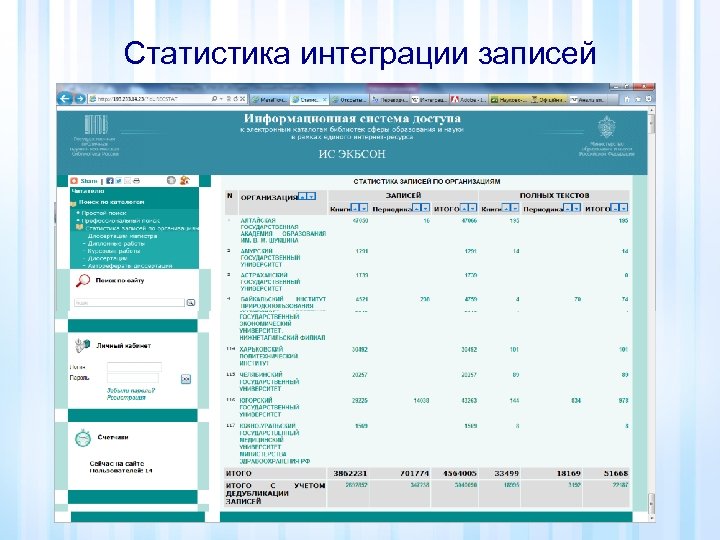Sort ОРГАНИЗАЦИЯ column descending

click(x=311, y=196)
